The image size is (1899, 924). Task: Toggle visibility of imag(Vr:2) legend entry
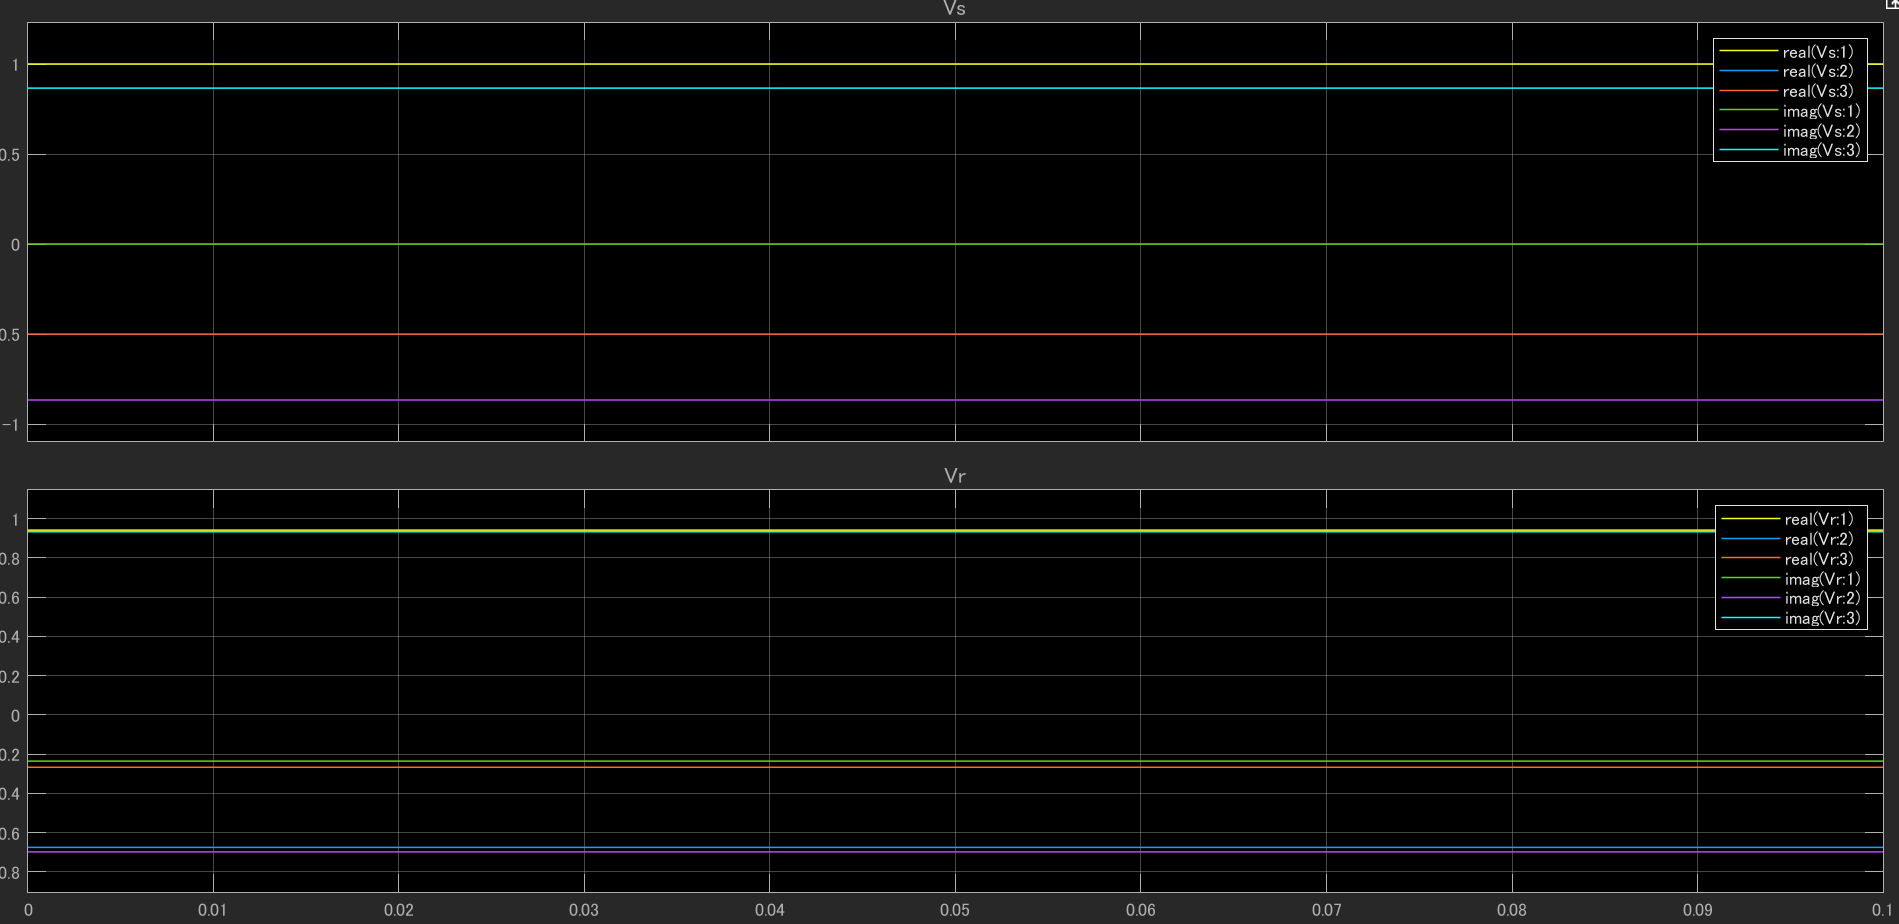tap(1820, 598)
